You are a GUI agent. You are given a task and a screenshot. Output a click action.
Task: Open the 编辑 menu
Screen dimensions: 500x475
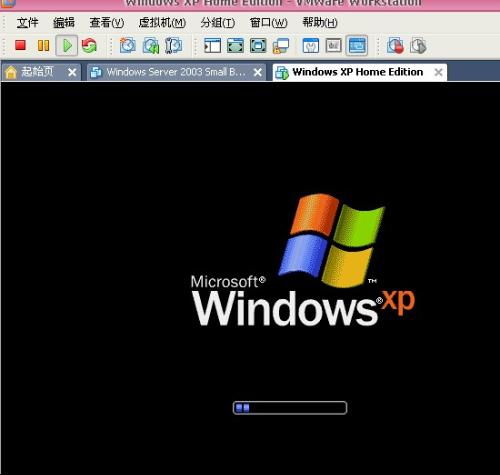pyautogui.click(x=64, y=23)
